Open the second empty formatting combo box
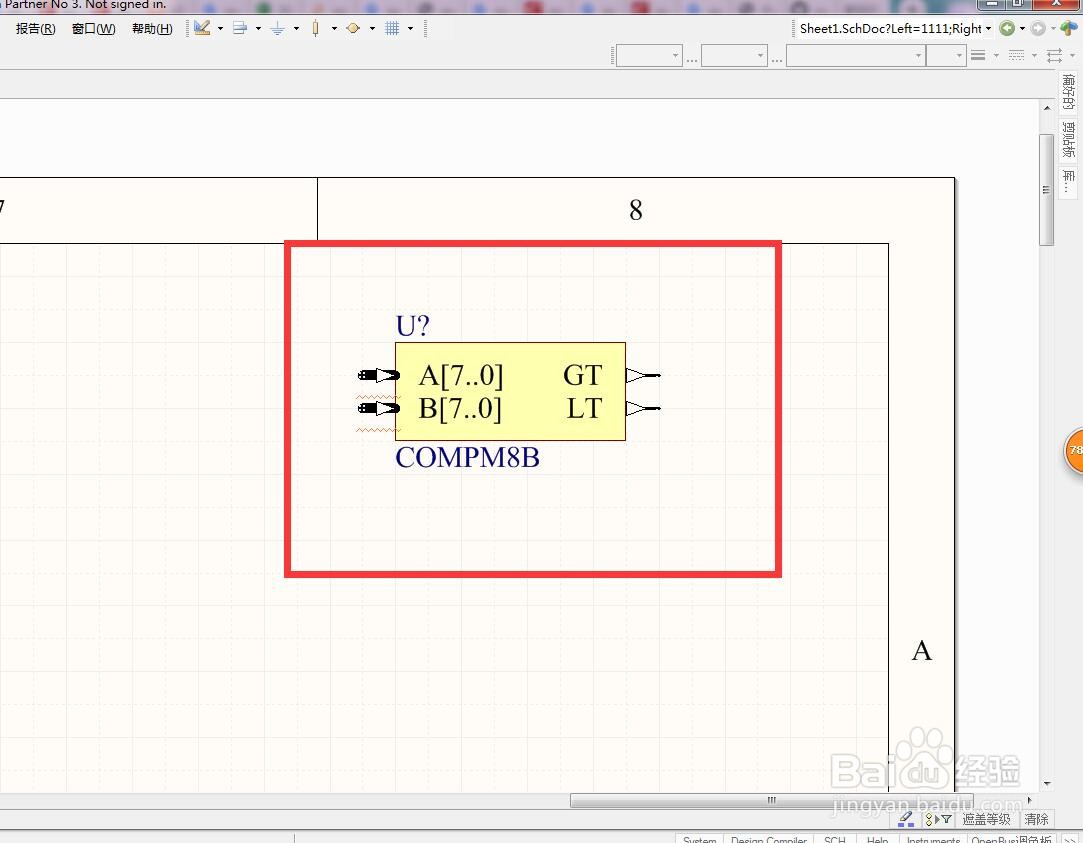 click(x=734, y=55)
